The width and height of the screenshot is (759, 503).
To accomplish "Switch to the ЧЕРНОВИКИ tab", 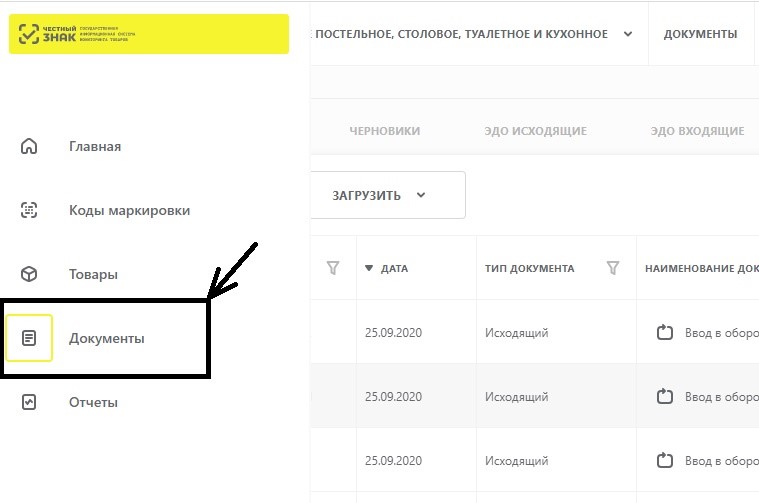I will click(x=385, y=131).
